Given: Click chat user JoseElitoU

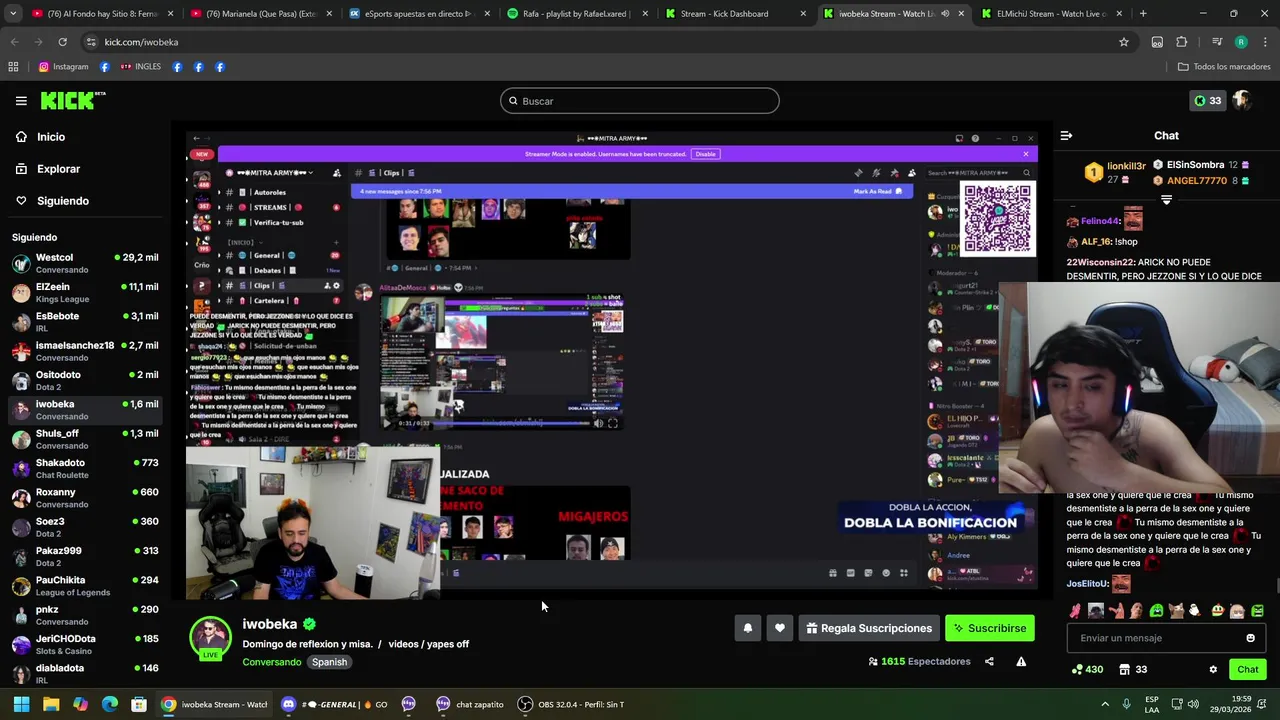Looking at the screenshot, I should 1087,584.
